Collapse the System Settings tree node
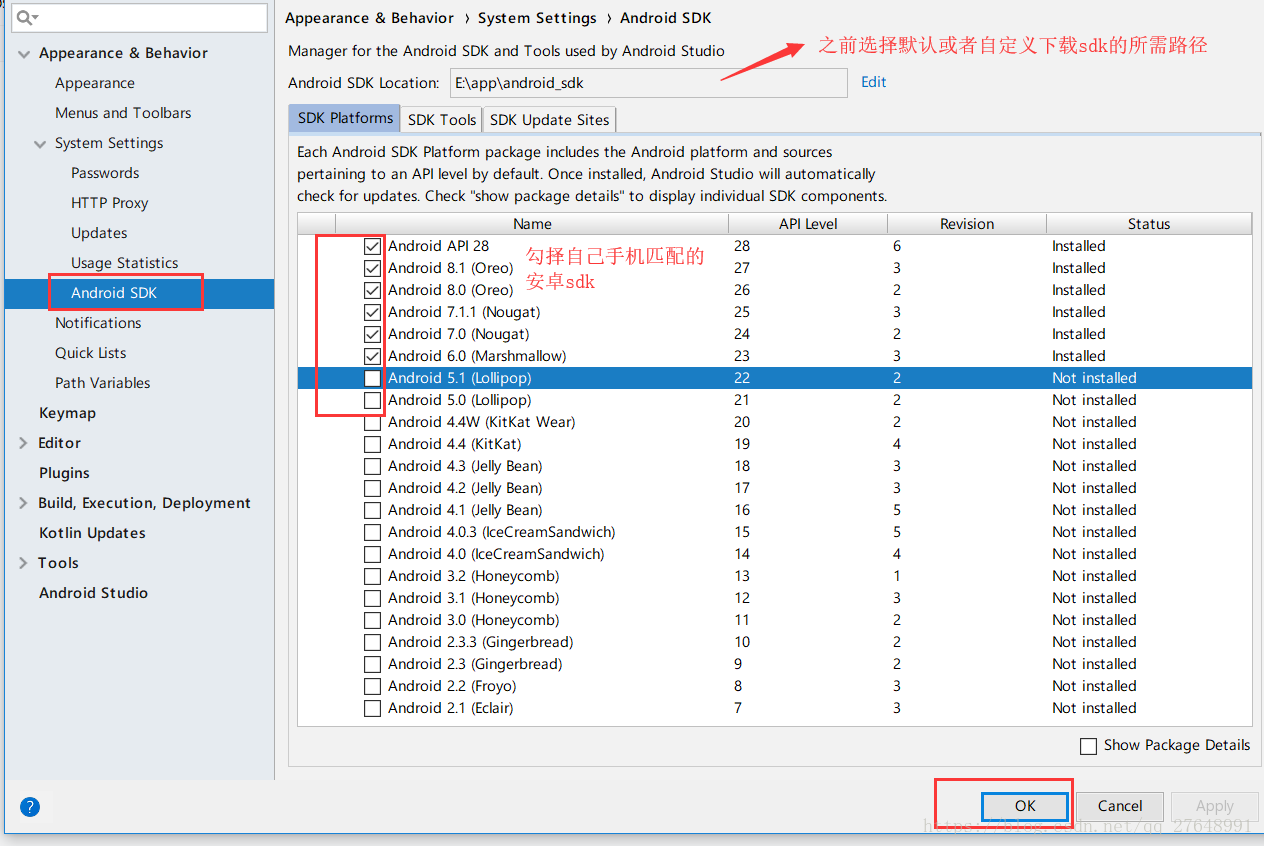 tap(40, 143)
